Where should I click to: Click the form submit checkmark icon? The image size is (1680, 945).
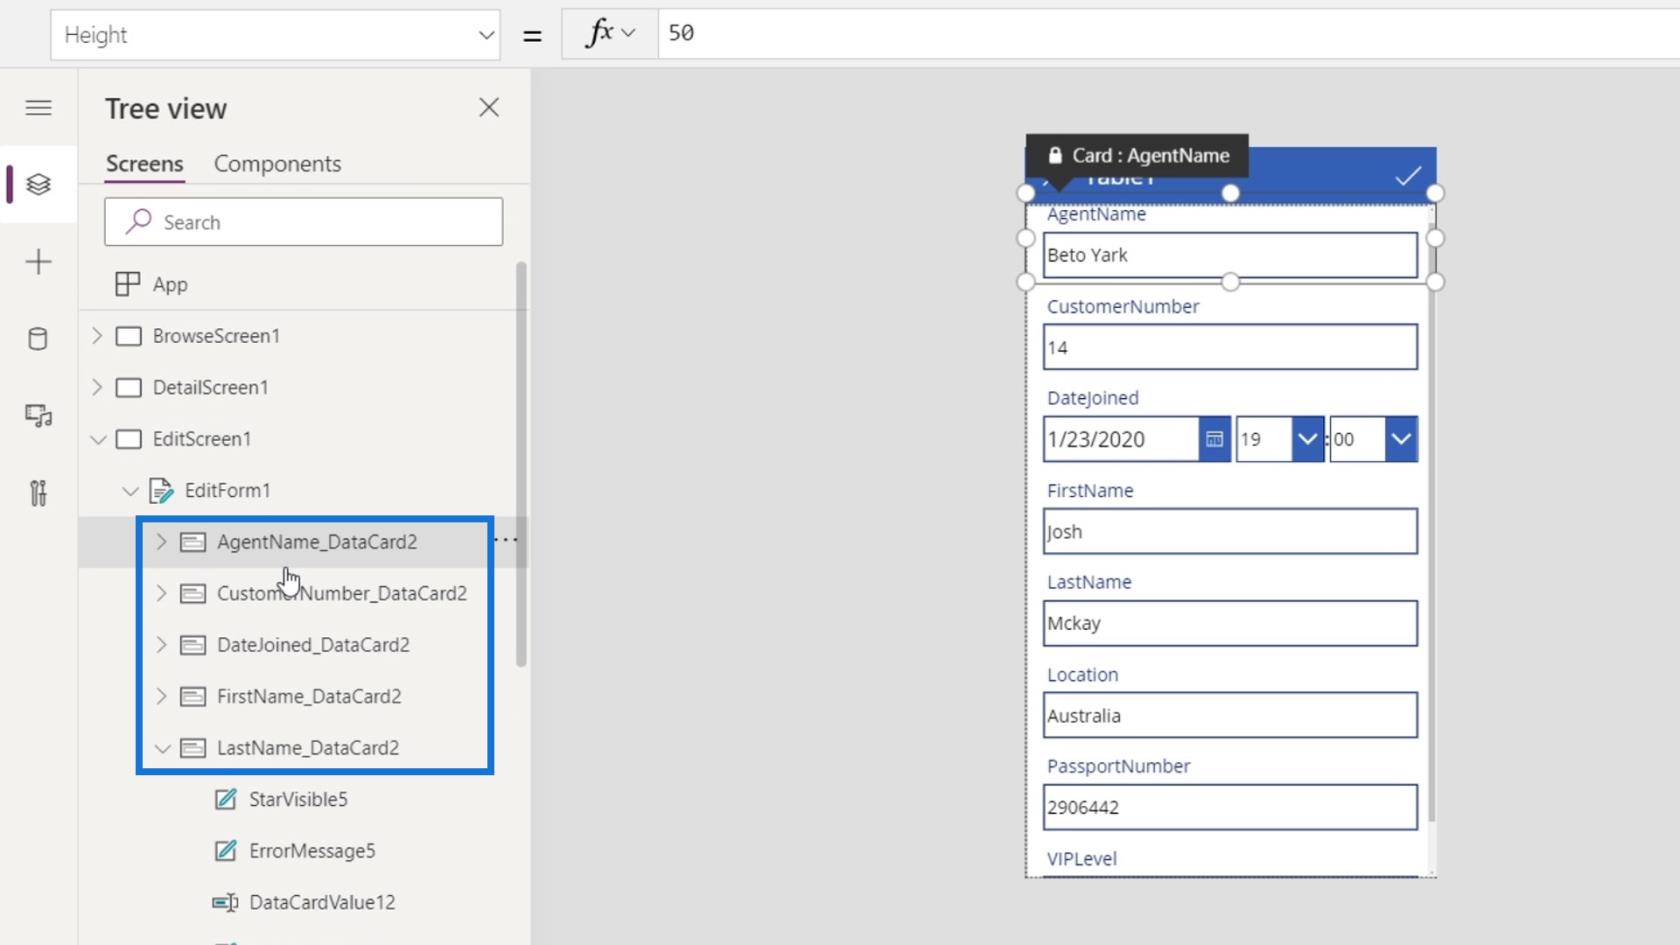[1408, 176]
